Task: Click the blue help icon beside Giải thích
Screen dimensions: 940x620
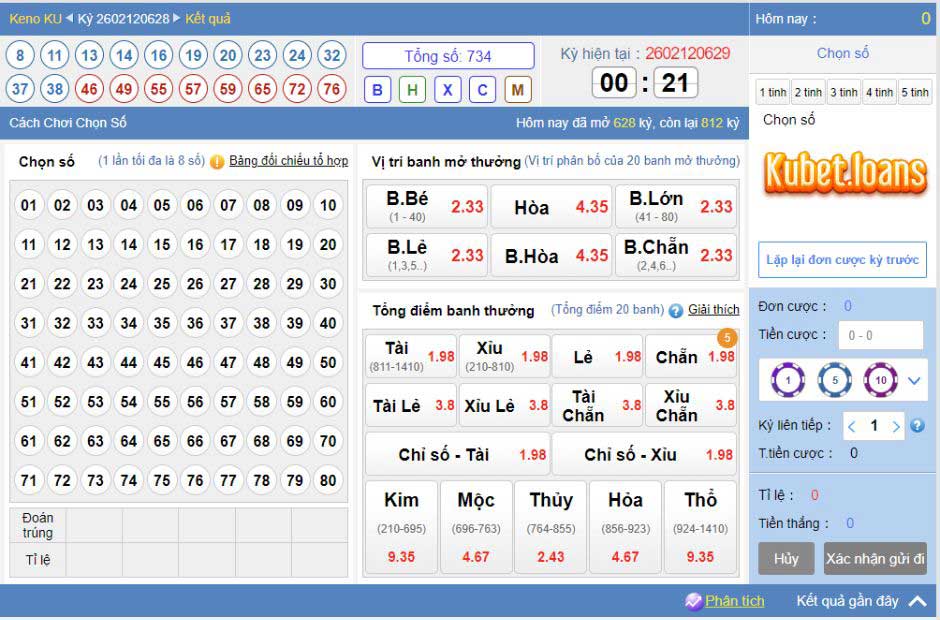Action: click(676, 310)
